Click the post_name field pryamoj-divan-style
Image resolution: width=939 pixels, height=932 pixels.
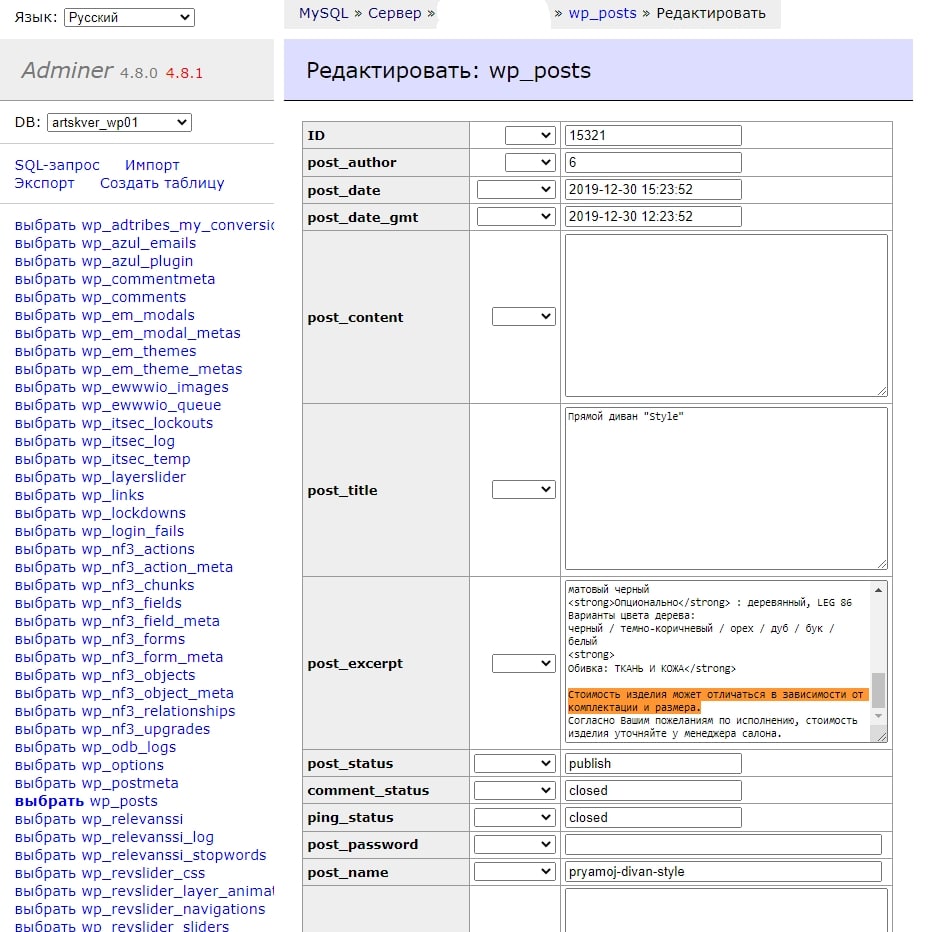point(723,872)
